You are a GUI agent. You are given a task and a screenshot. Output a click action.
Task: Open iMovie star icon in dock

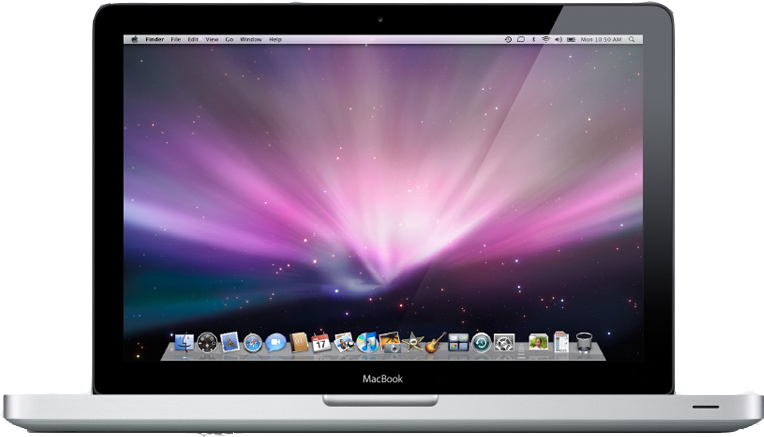tap(412, 343)
